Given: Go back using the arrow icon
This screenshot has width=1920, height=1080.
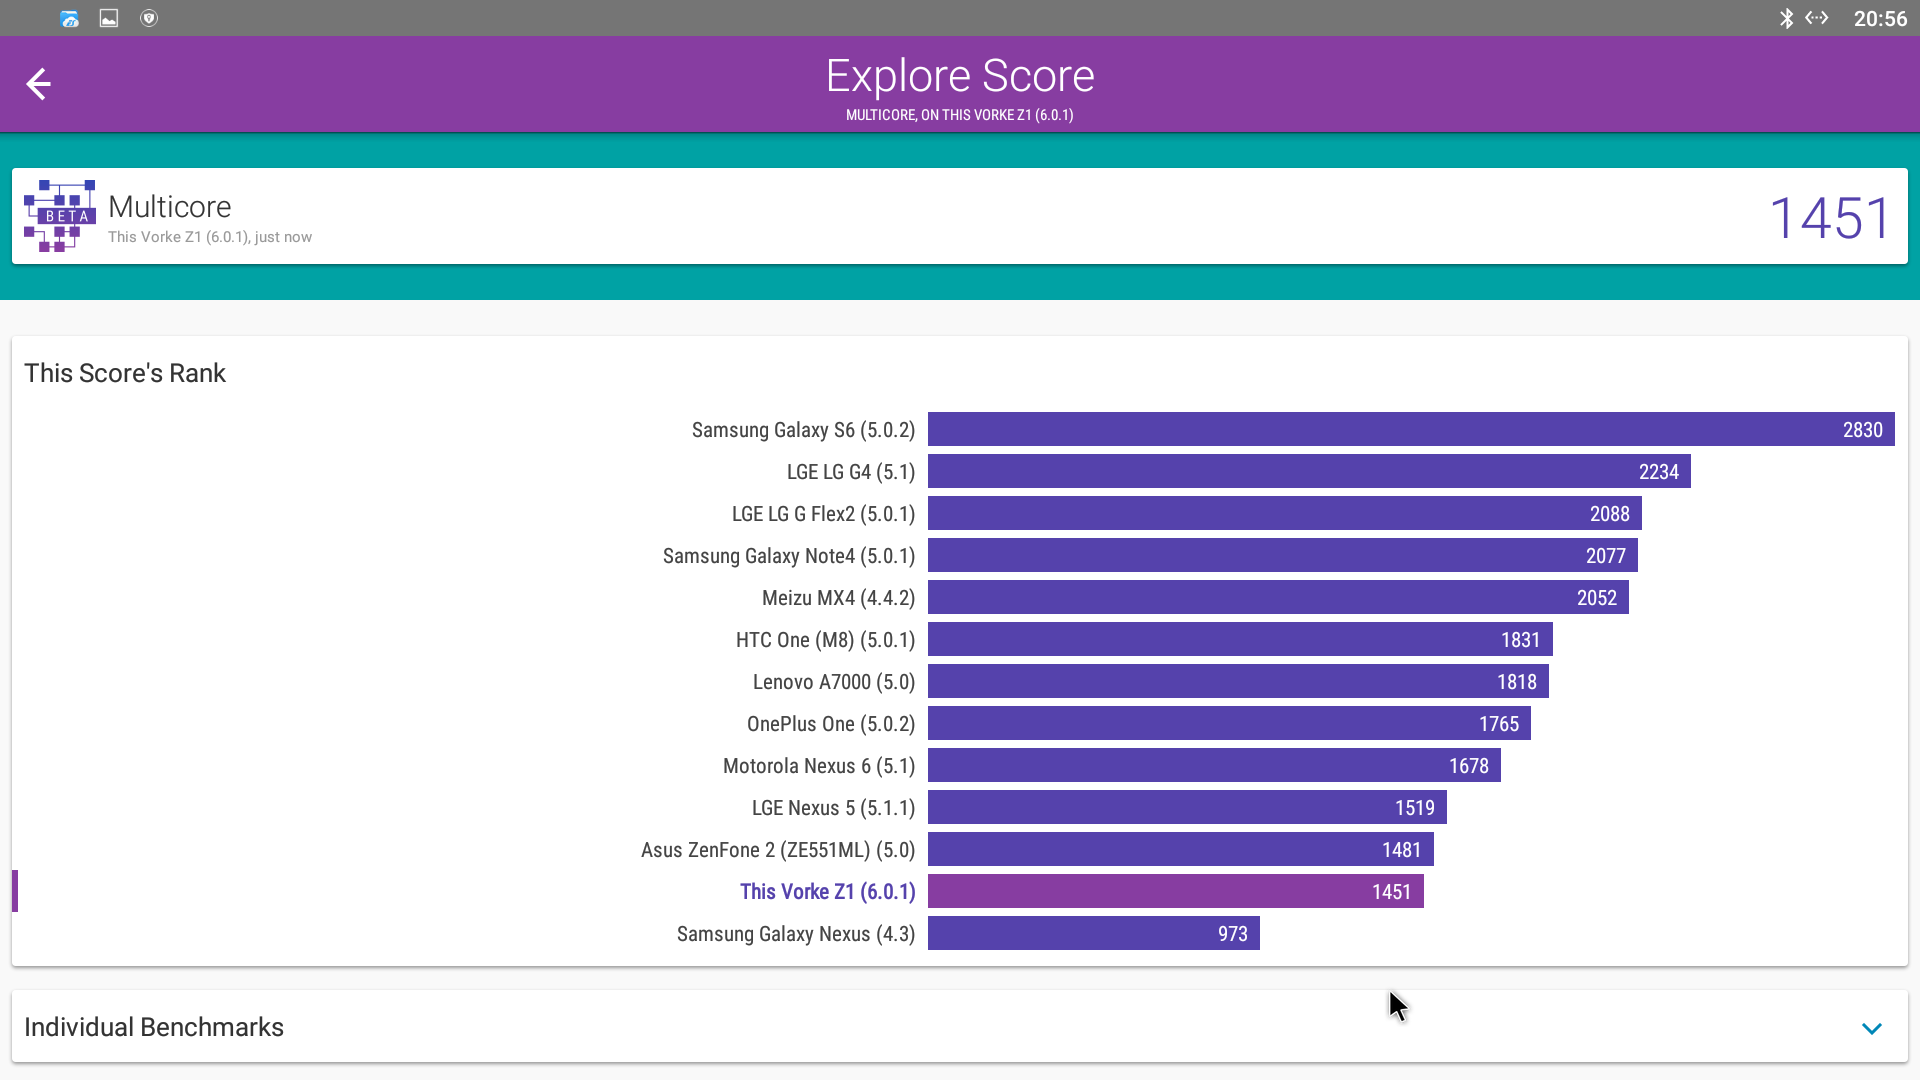Looking at the screenshot, I should [x=38, y=84].
